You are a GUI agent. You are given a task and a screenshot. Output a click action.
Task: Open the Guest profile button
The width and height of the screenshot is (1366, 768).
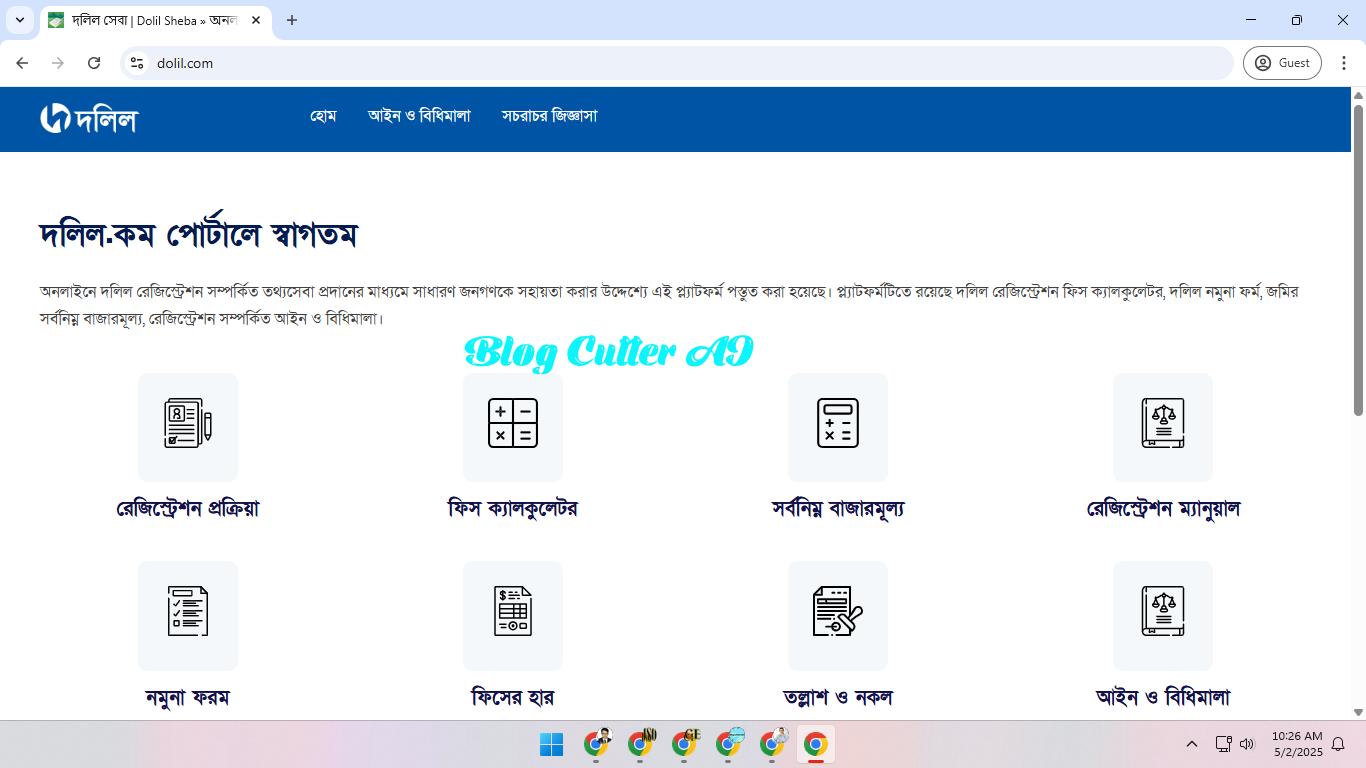1282,62
